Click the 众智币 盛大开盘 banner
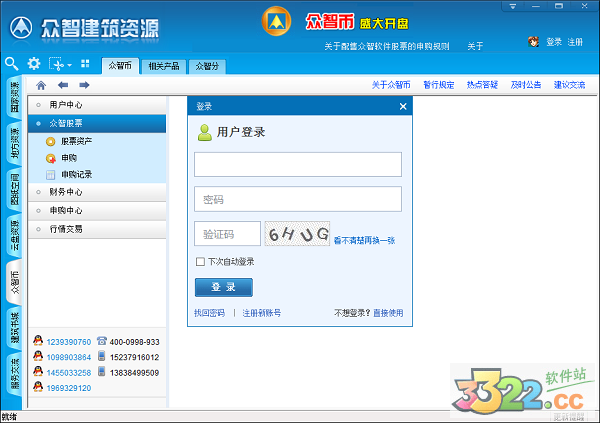The width and height of the screenshot is (600, 423). 357,22
